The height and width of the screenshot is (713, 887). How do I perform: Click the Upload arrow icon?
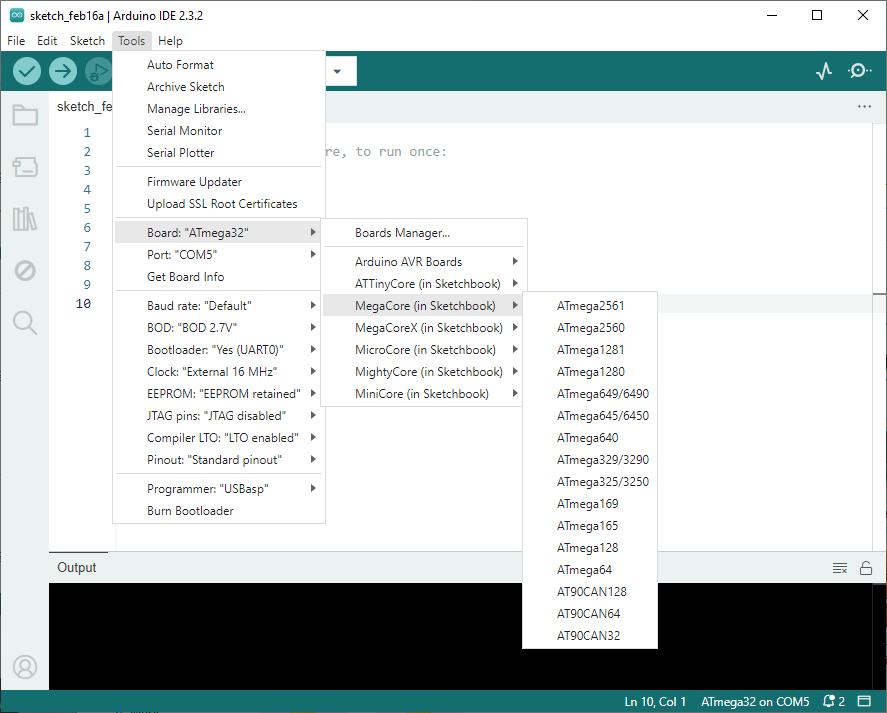point(63,71)
